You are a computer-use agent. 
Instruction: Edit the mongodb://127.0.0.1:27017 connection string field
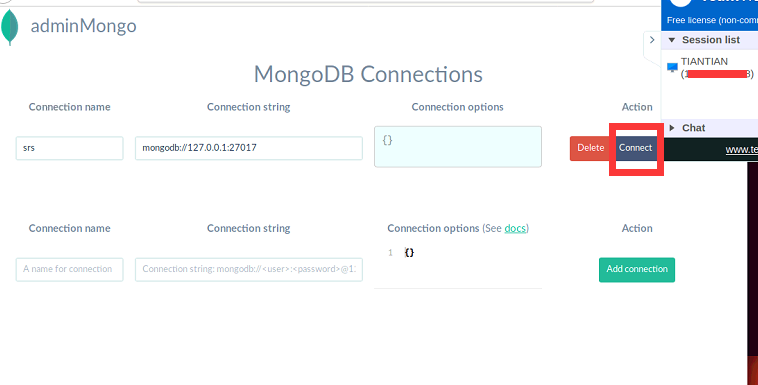[248, 148]
